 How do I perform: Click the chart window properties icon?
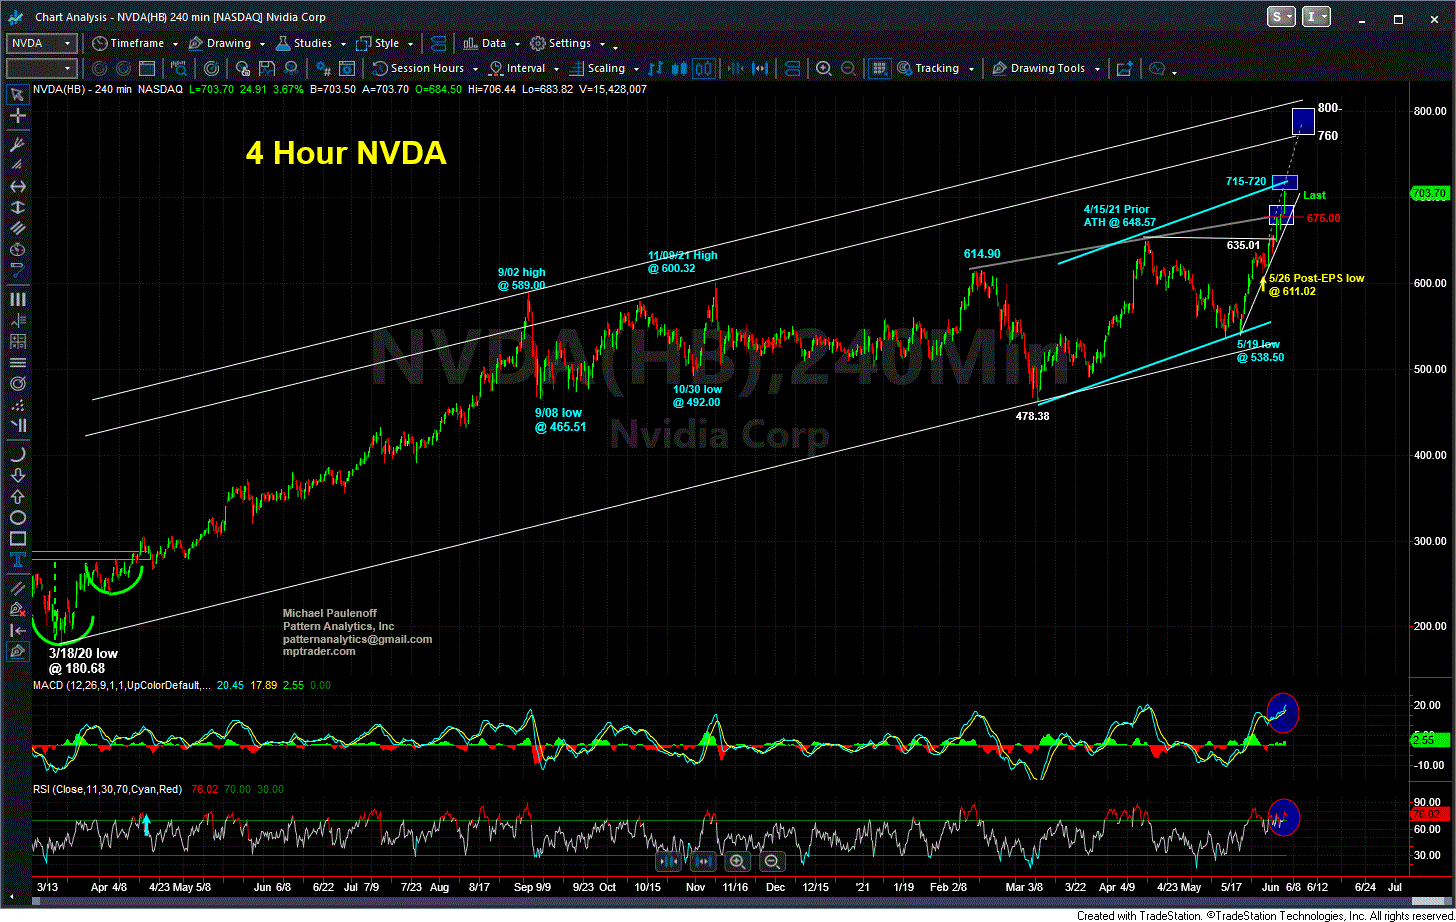tap(347, 68)
